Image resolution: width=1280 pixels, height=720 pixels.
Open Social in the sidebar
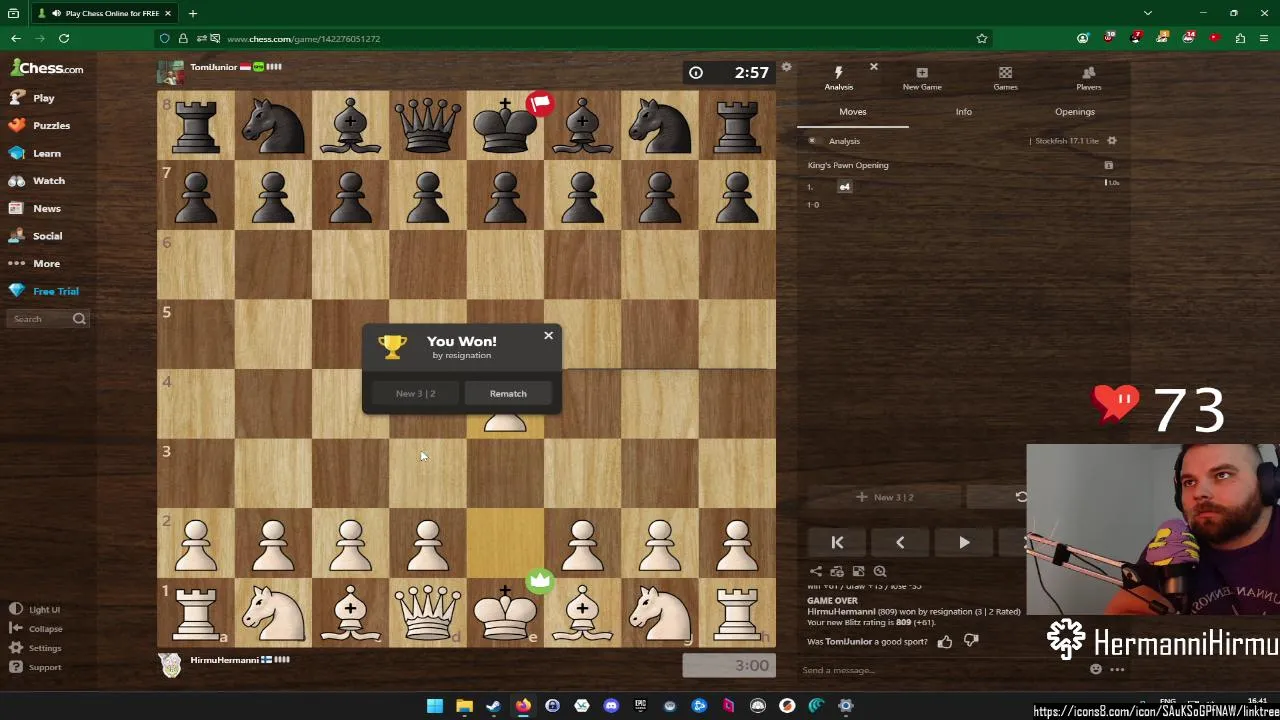(35, 236)
